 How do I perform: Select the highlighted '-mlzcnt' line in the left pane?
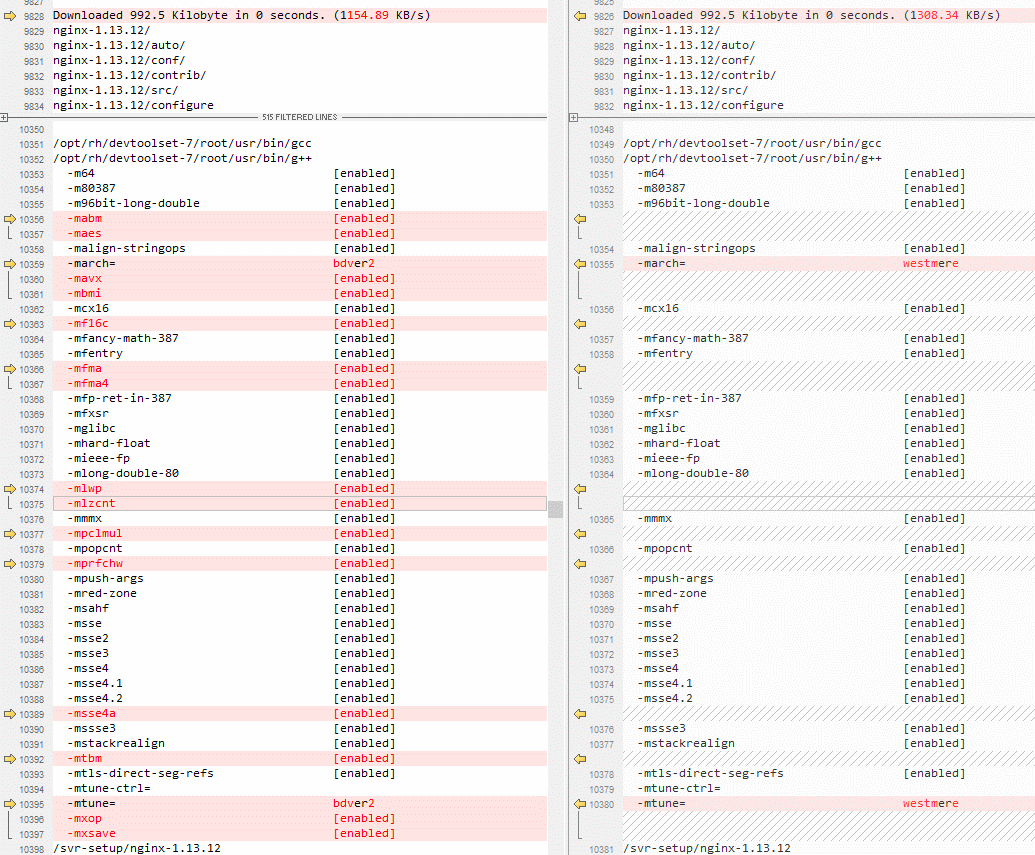point(300,504)
